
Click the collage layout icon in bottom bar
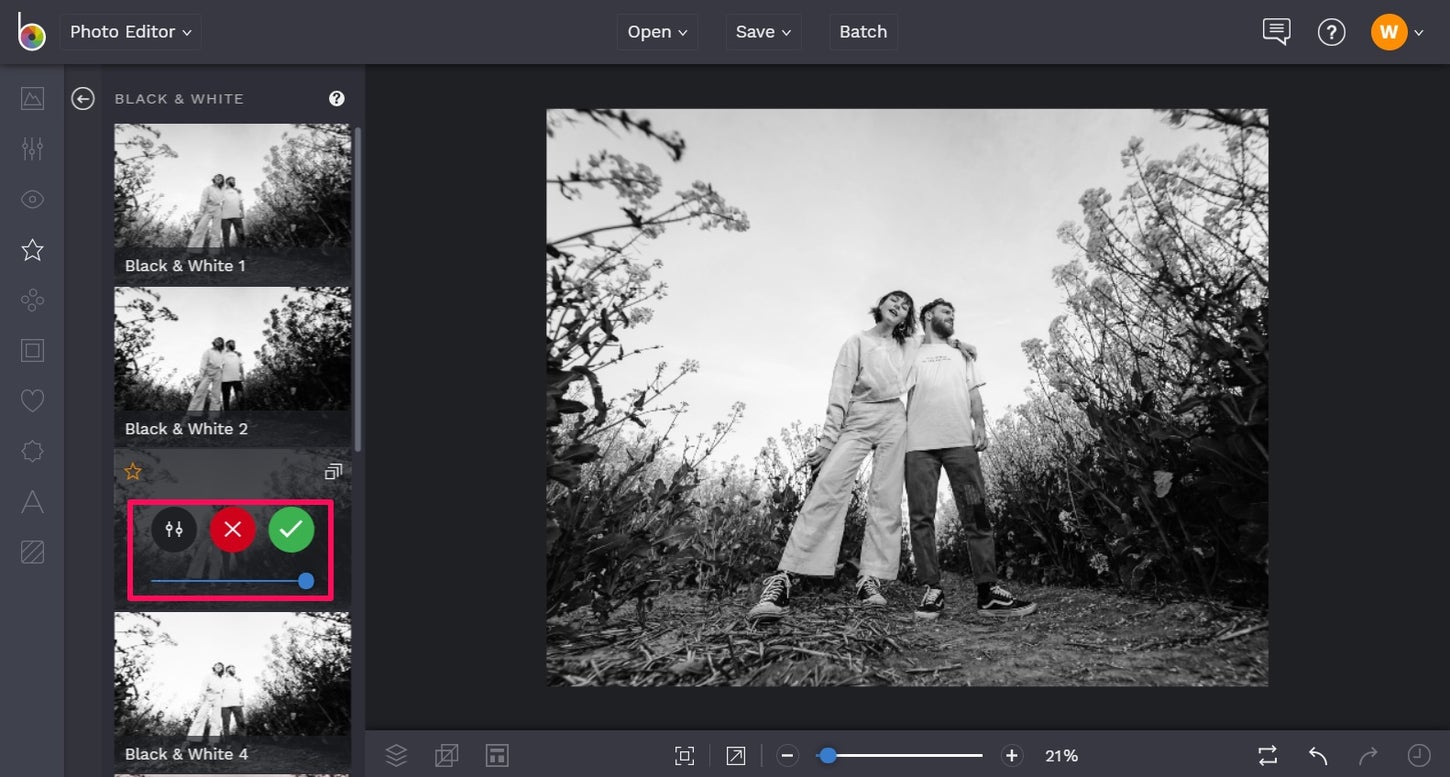pyautogui.click(x=497, y=755)
